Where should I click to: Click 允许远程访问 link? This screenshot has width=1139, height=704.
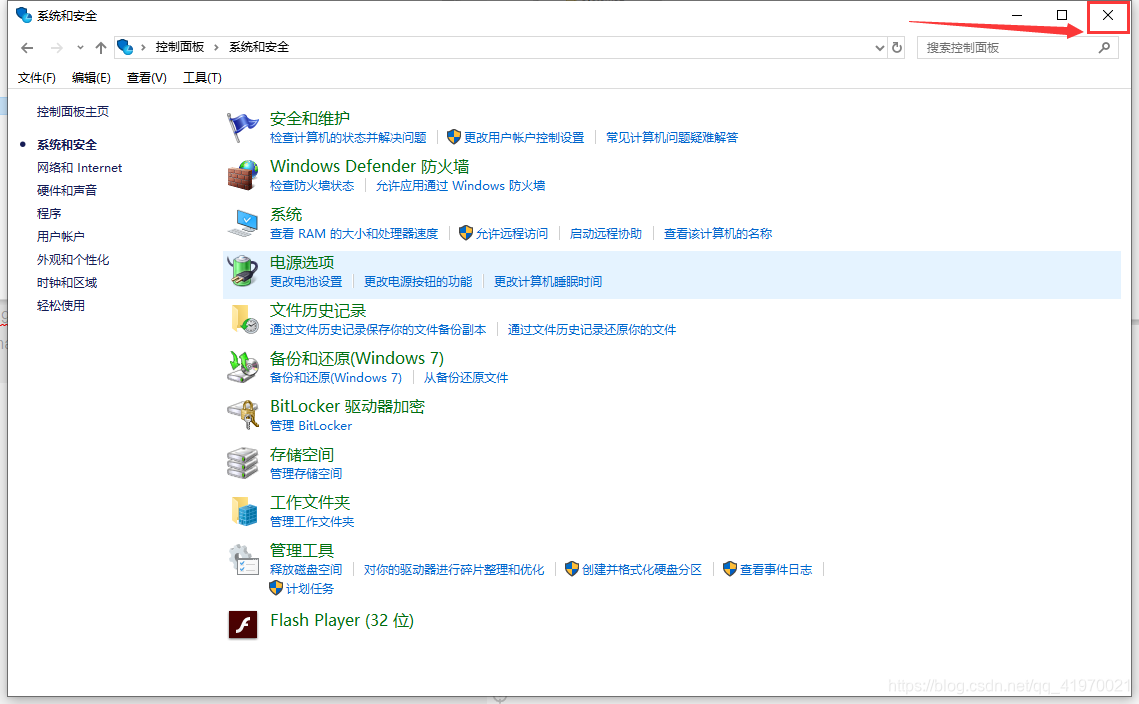511,234
